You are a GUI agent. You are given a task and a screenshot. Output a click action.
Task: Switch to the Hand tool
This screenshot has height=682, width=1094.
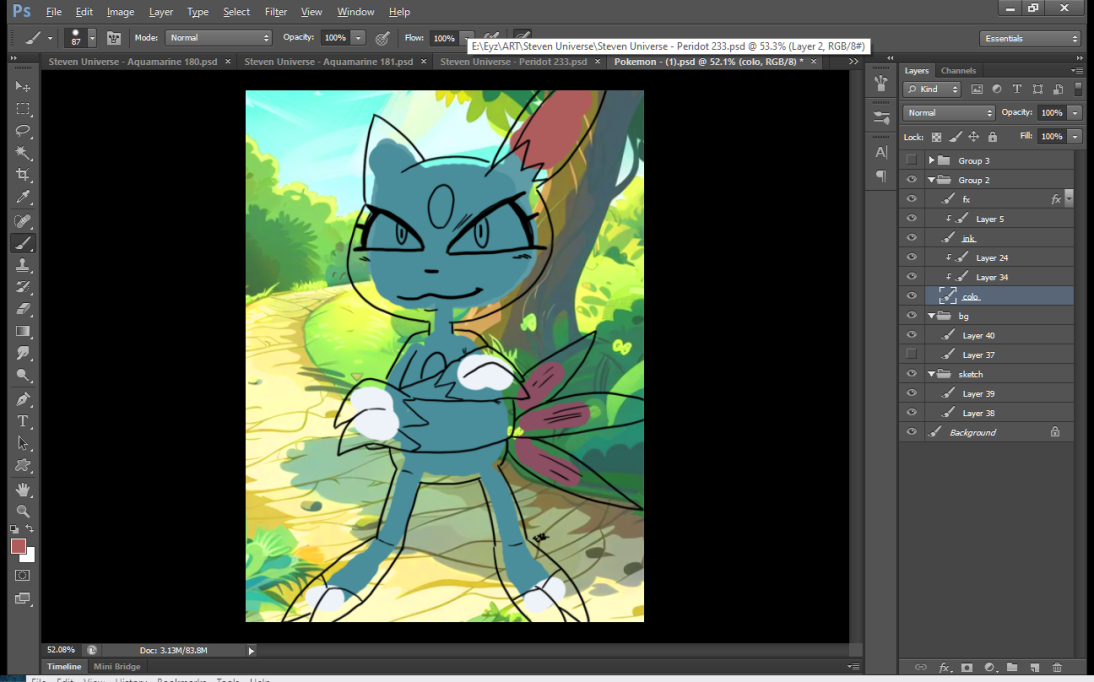coord(23,489)
